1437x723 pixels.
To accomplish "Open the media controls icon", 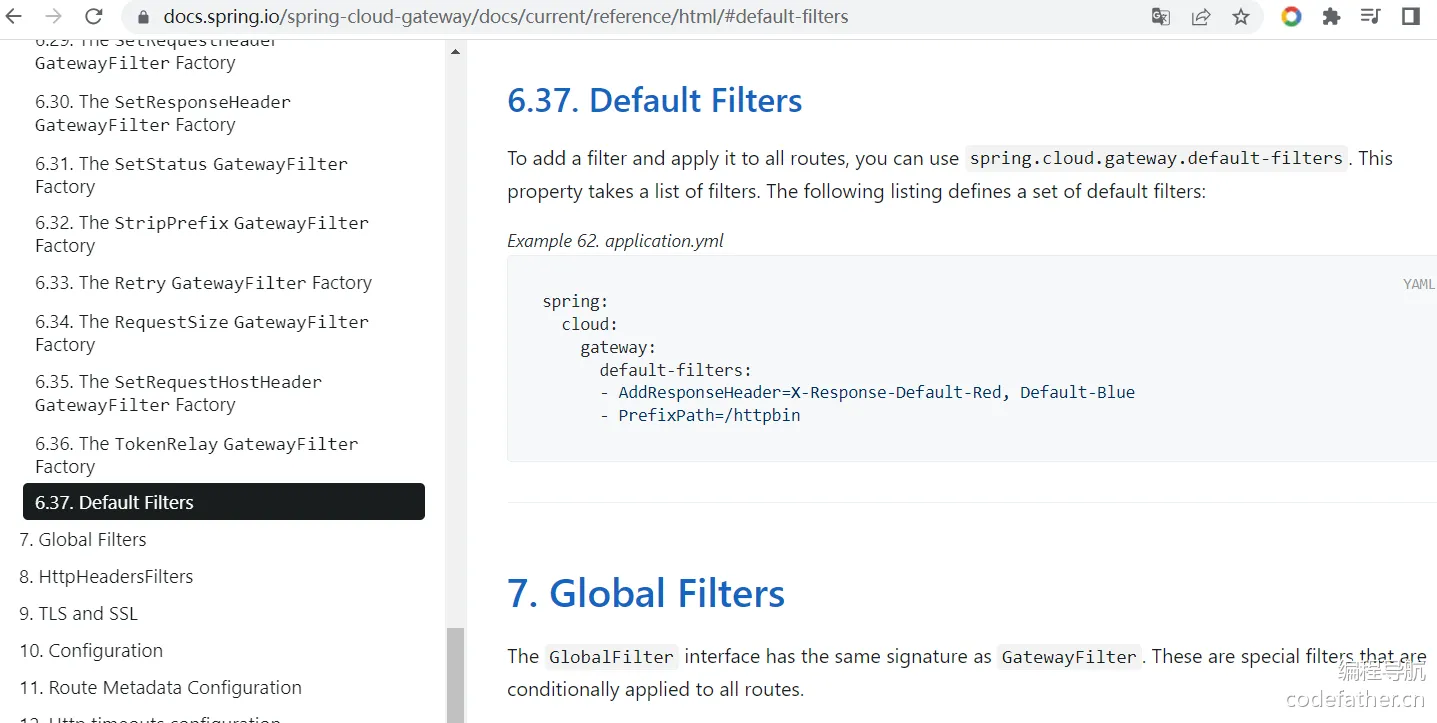I will point(1371,17).
